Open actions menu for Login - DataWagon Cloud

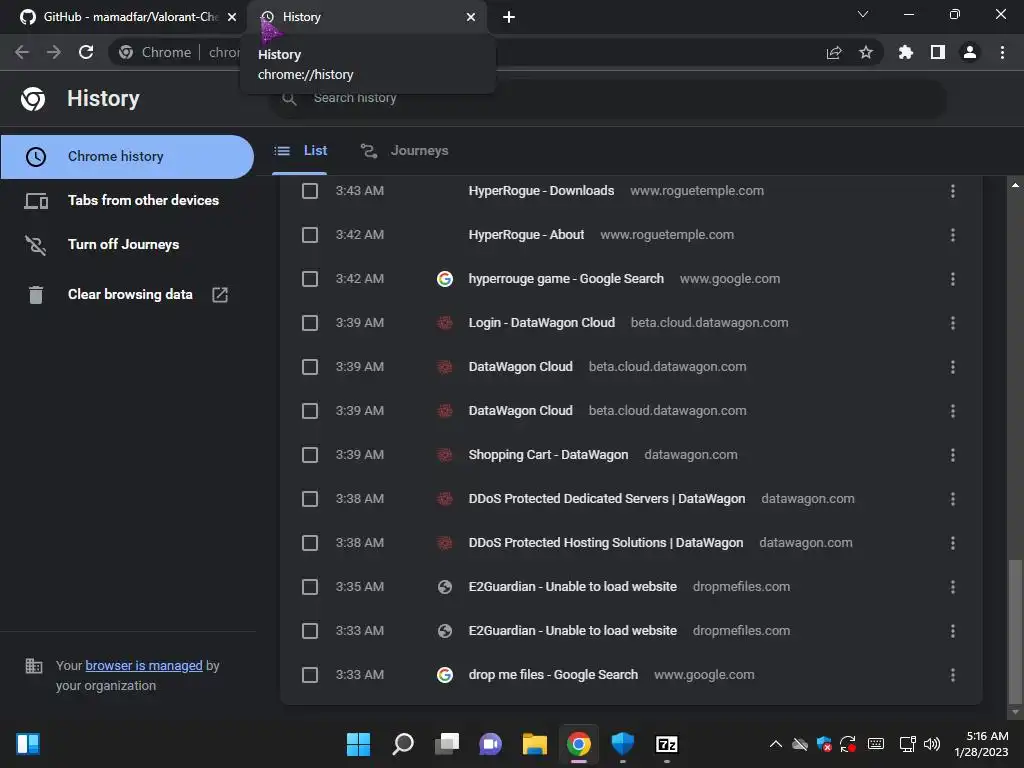click(953, 323)
